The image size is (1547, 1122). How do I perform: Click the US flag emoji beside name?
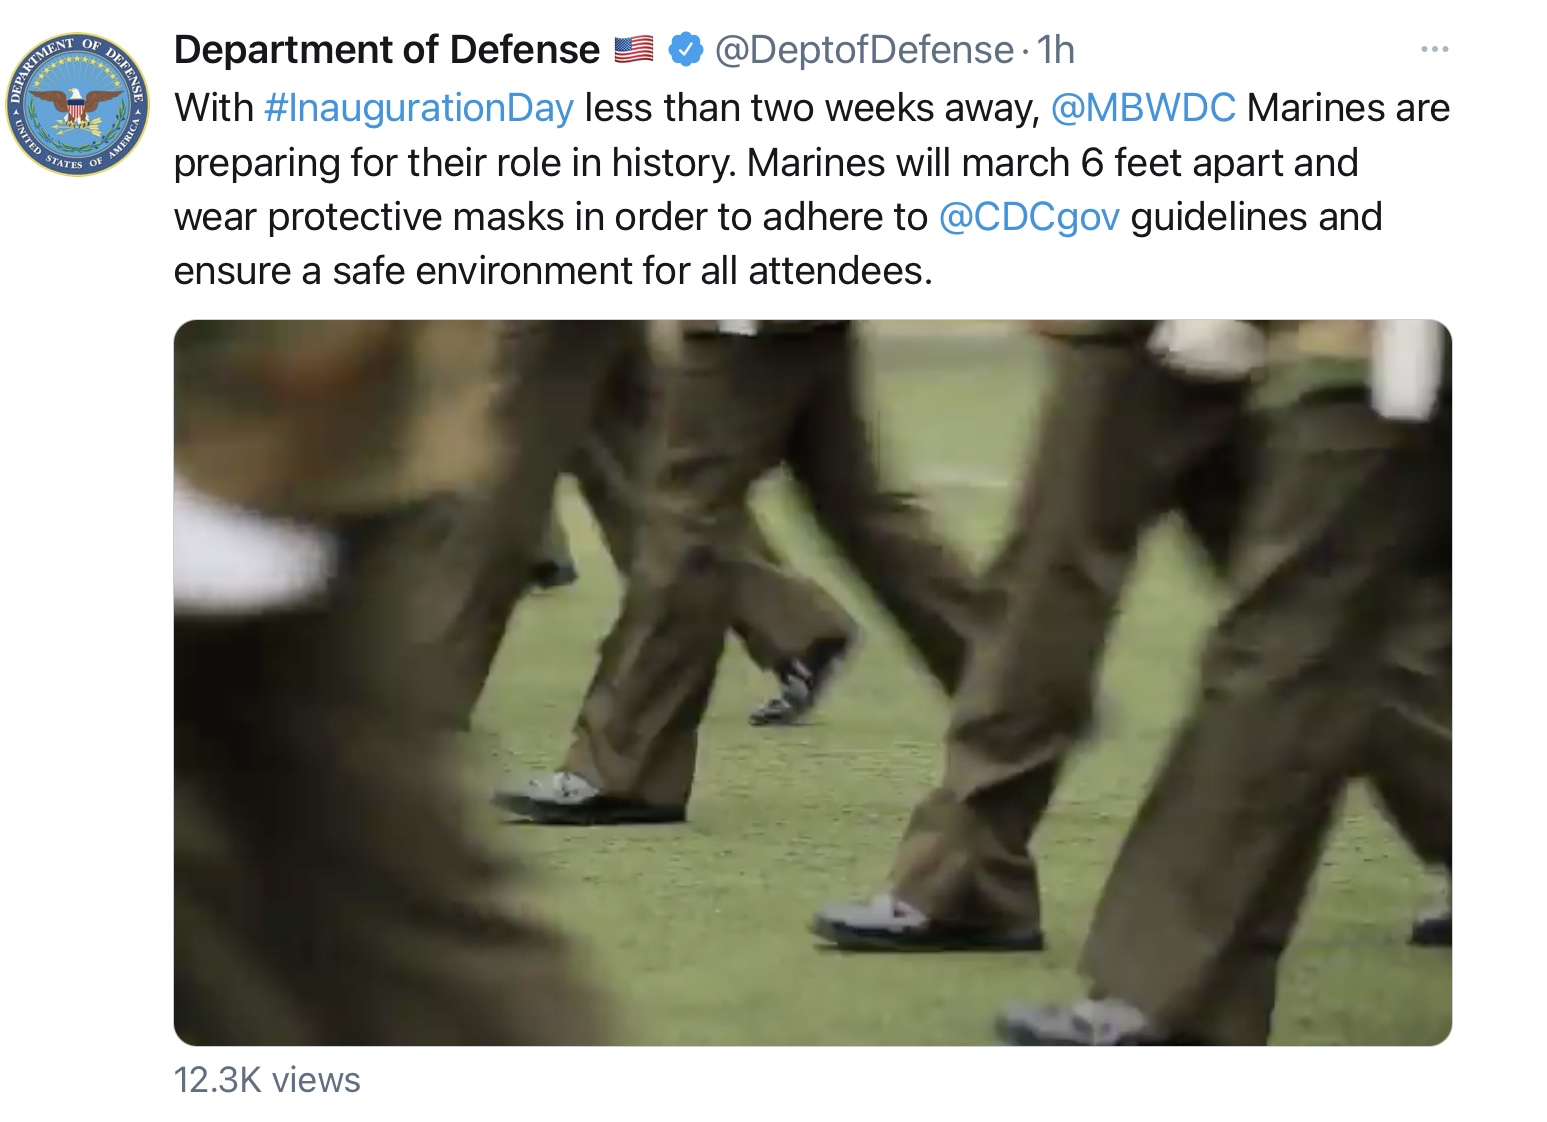pos(633,49)
